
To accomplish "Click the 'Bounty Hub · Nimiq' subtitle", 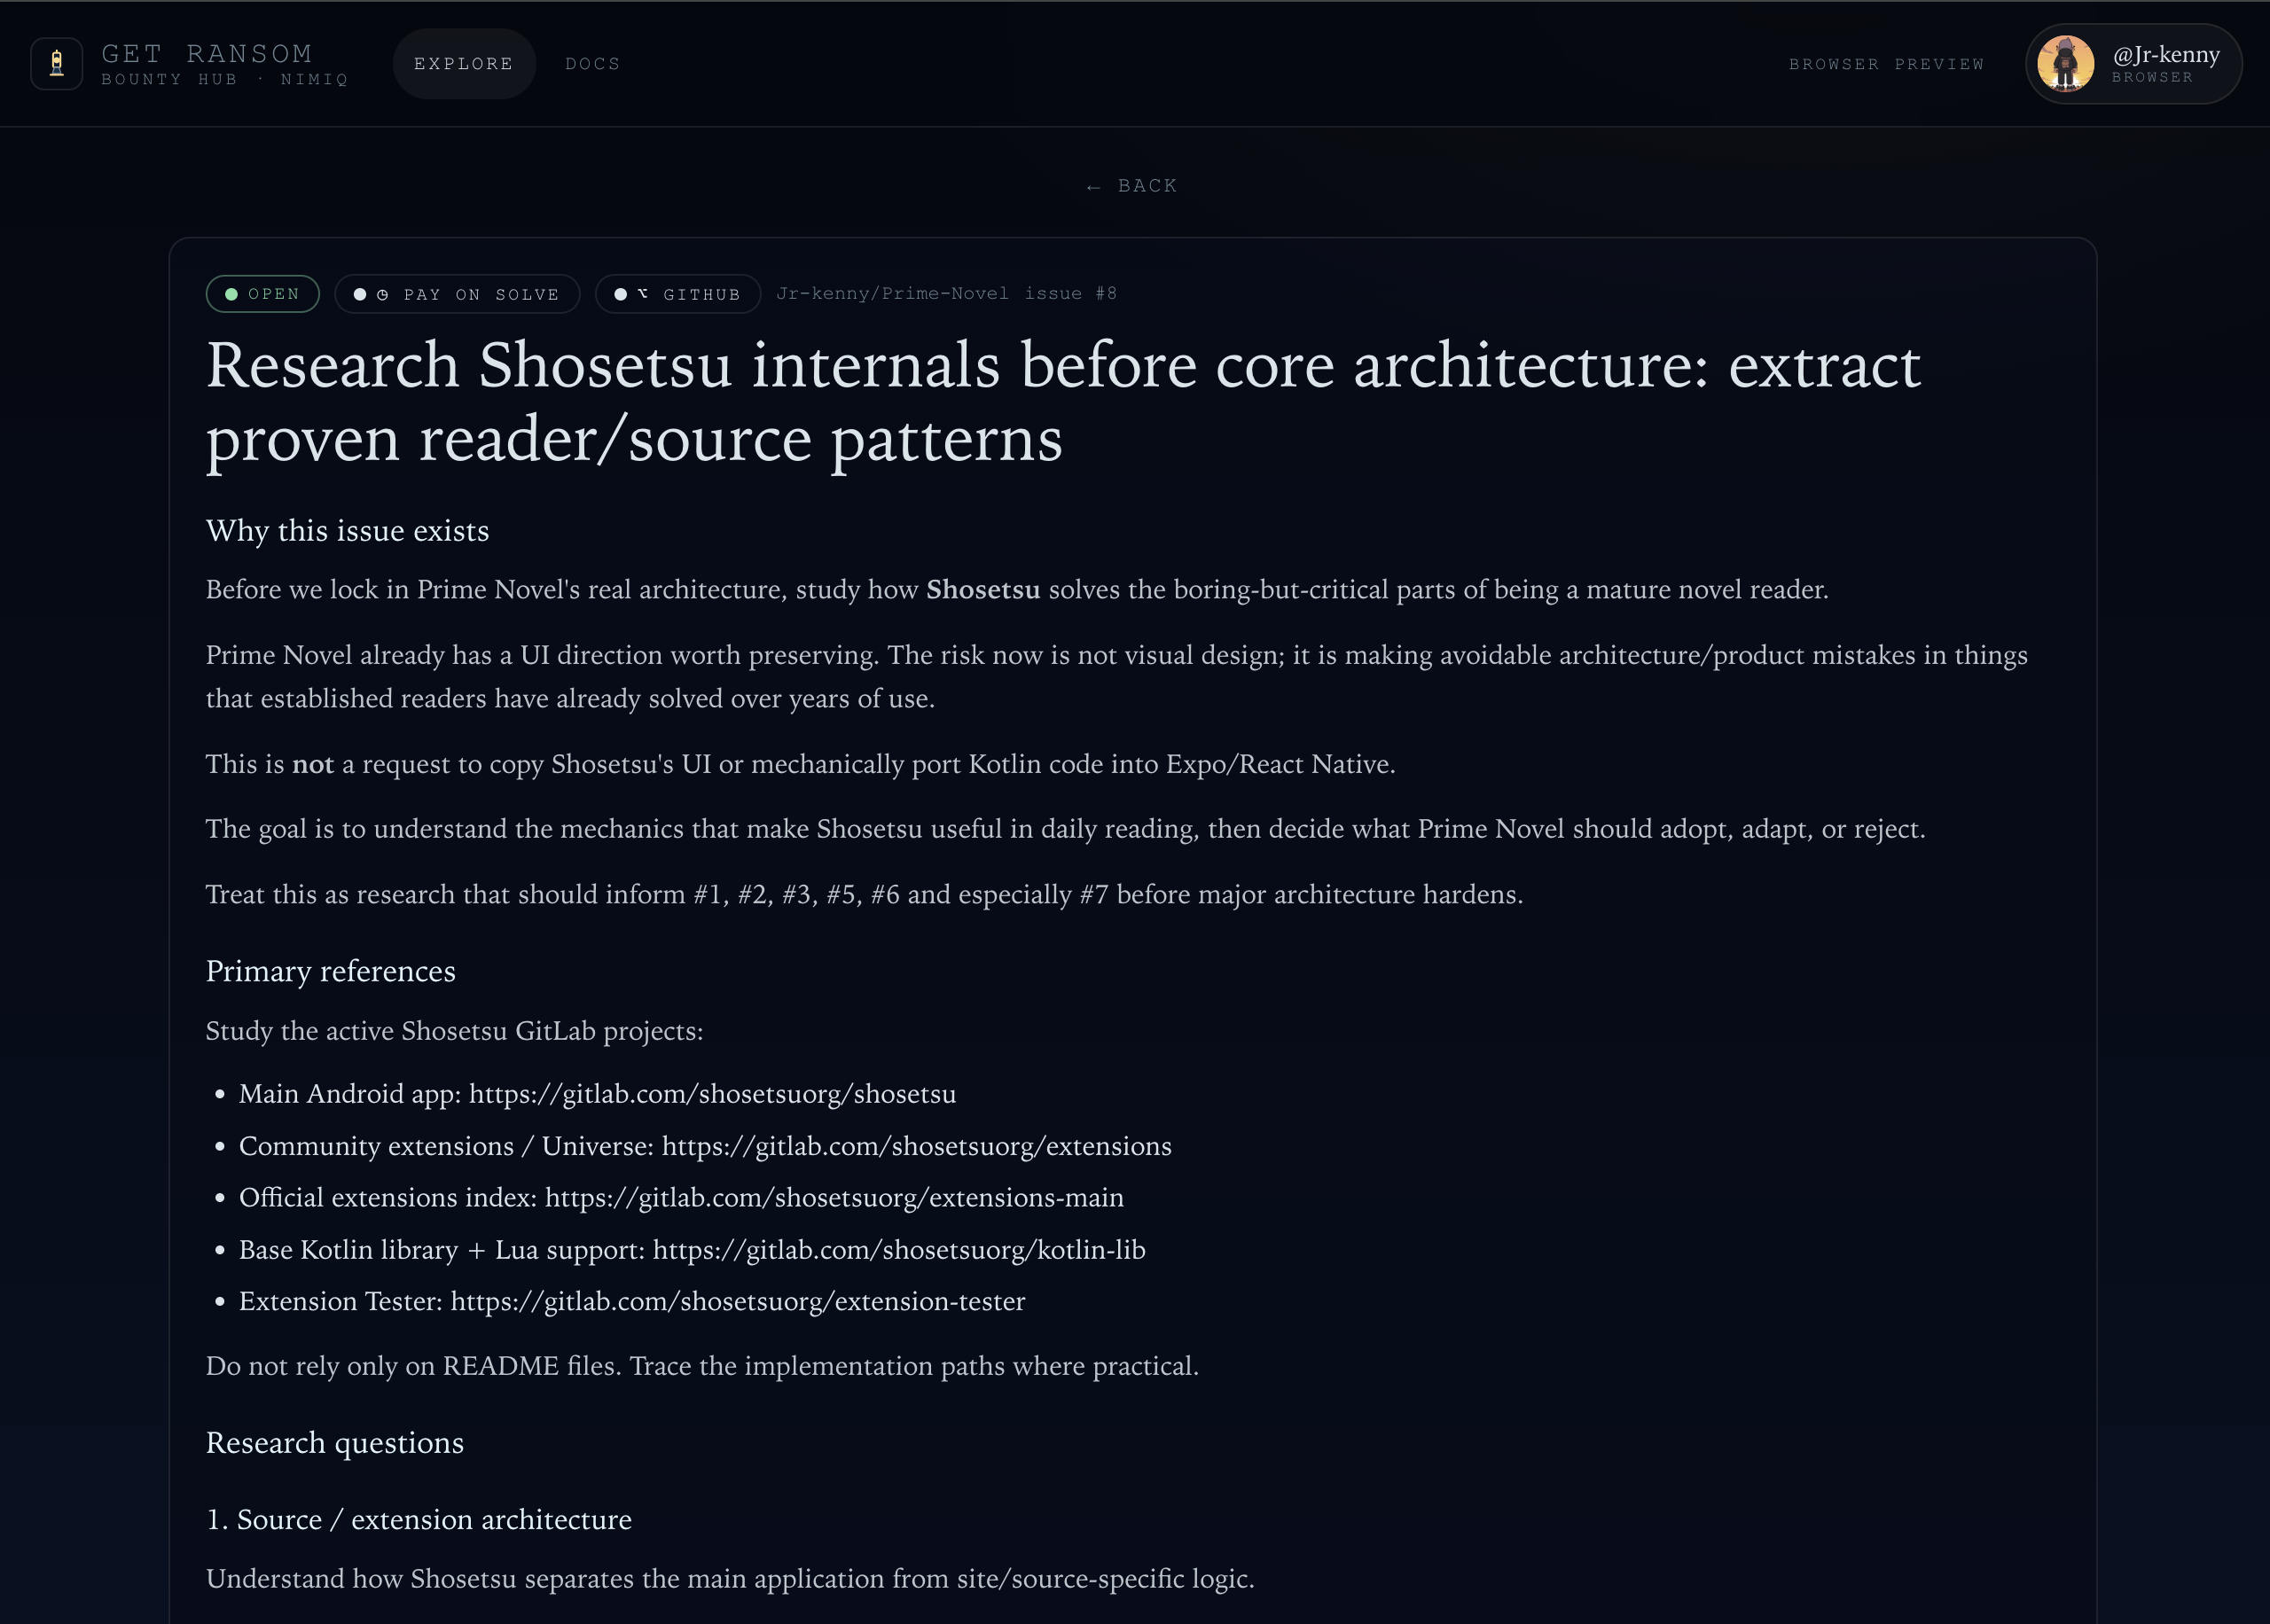I will (x=224, y=79).
